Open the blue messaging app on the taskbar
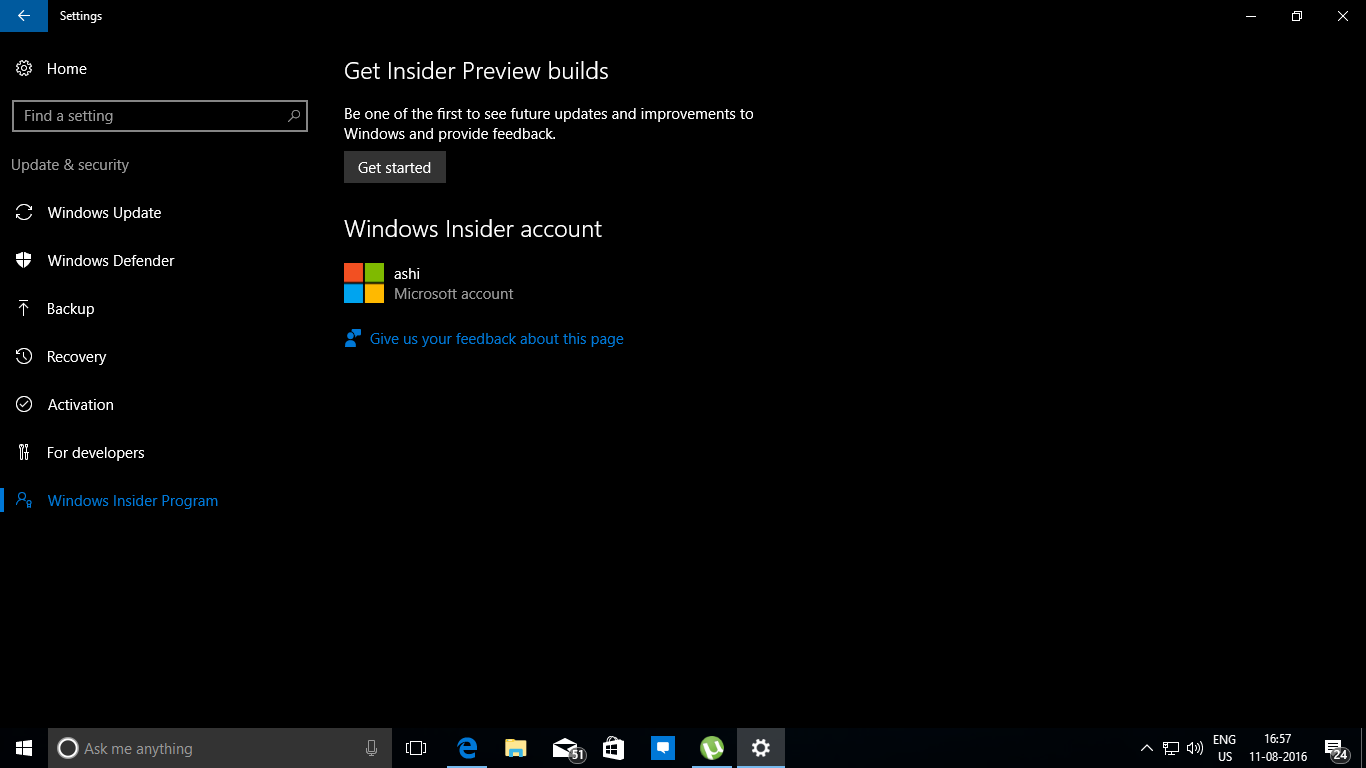 tap(662, 748)
